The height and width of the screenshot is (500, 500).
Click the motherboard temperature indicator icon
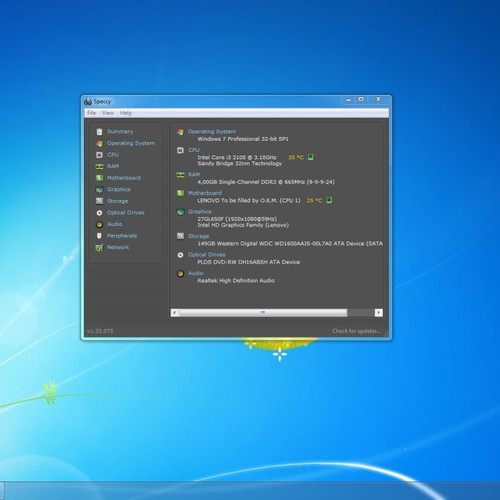pyautogui.click(x=329, y=200)
